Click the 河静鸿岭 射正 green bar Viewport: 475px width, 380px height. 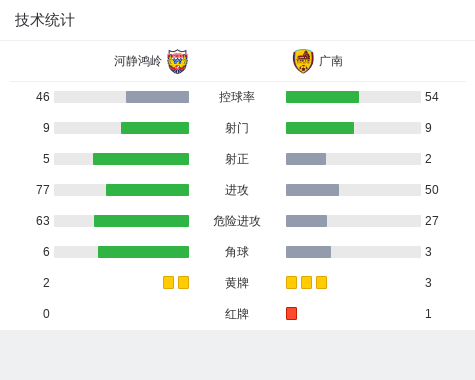[x=141, y=159]
